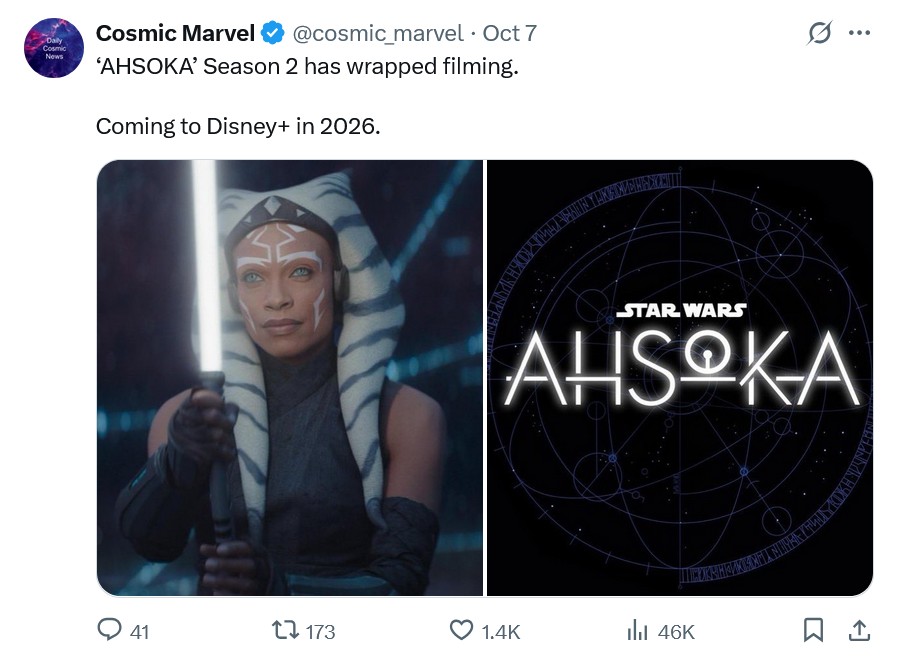The width and height of the screenshot is (897, 663).
Task: Open the three-dot more options menu
Action: (859, 33)
